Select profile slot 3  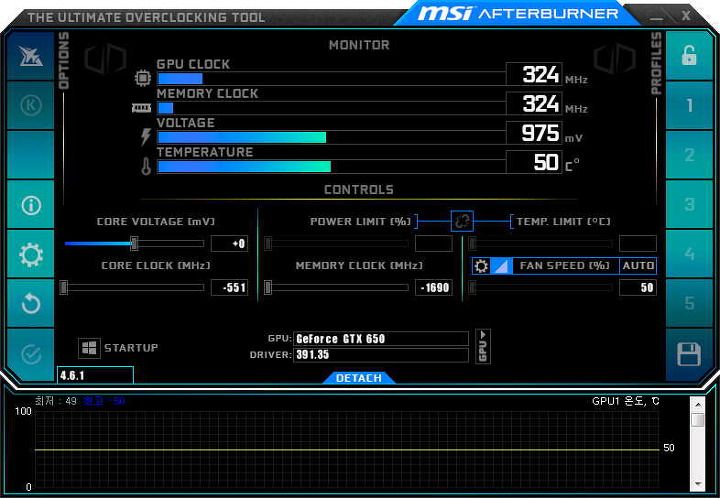point(689,204)
